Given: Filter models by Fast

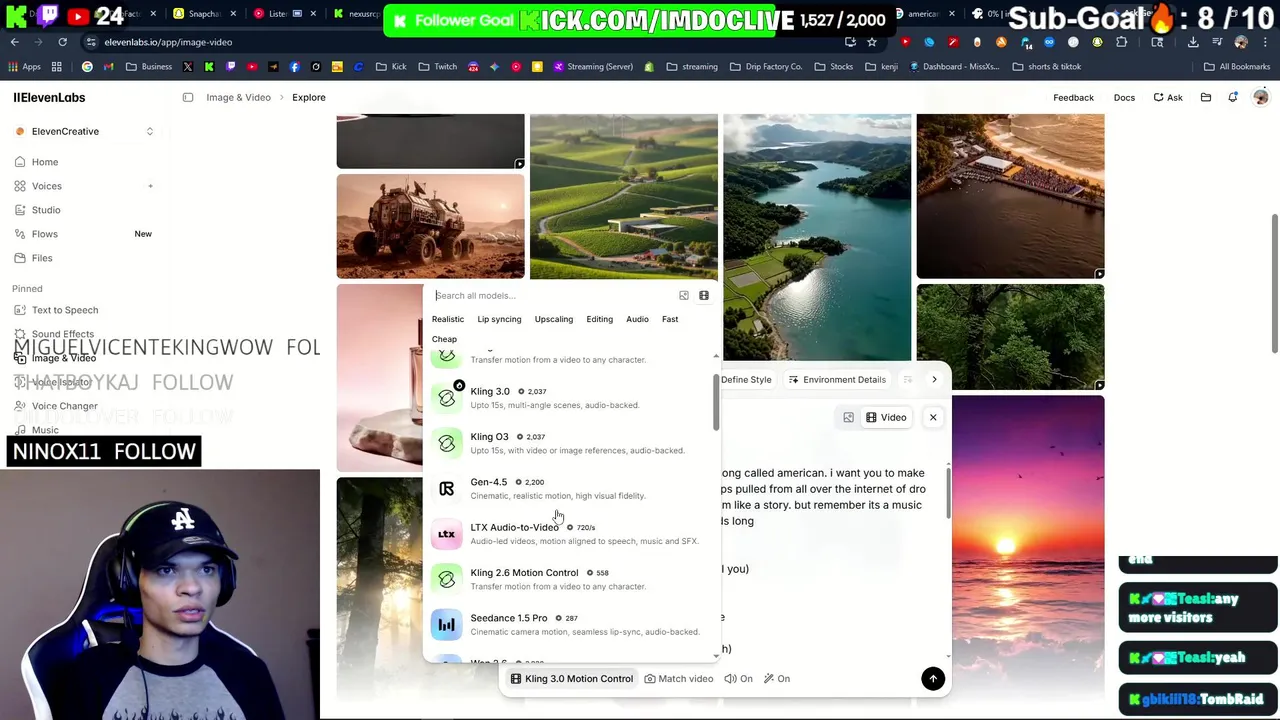Looking at the screenshot, I should click(x=670, y=319).
